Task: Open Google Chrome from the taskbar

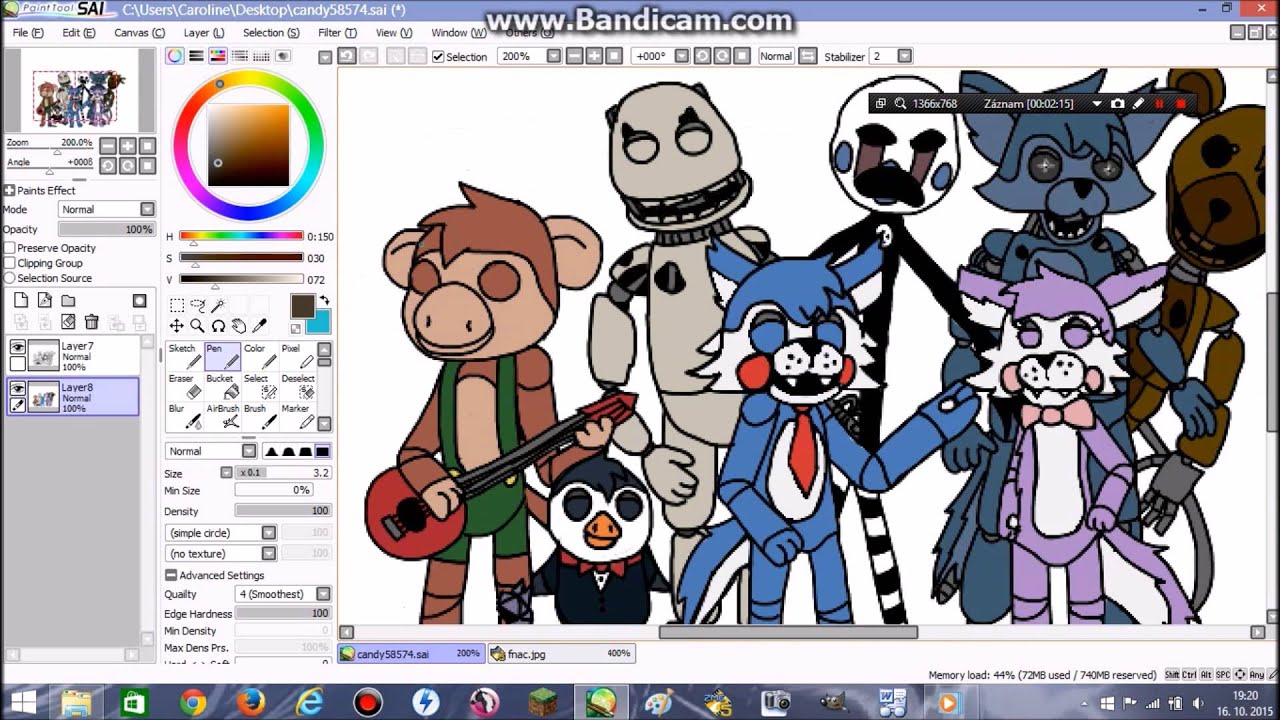Action: (x=192, y=703)
